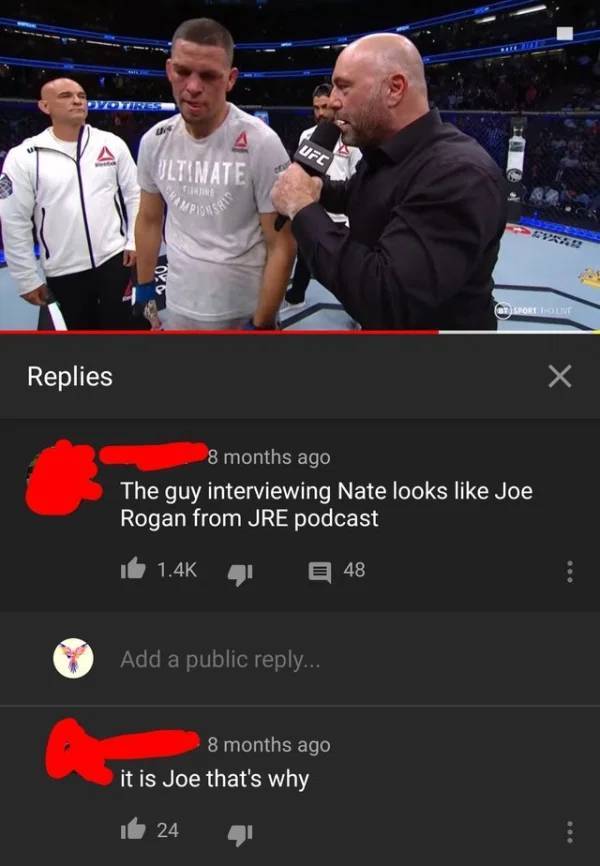Click the top comment's redacted username

[x=154, y=455]
